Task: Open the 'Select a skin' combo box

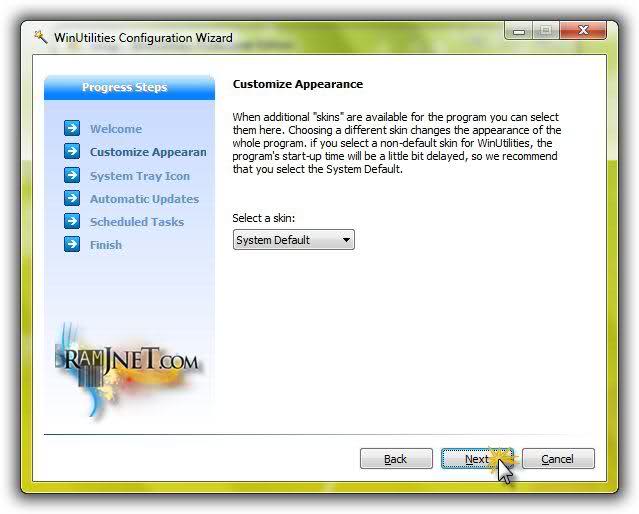Action: (x=293, y=240)
